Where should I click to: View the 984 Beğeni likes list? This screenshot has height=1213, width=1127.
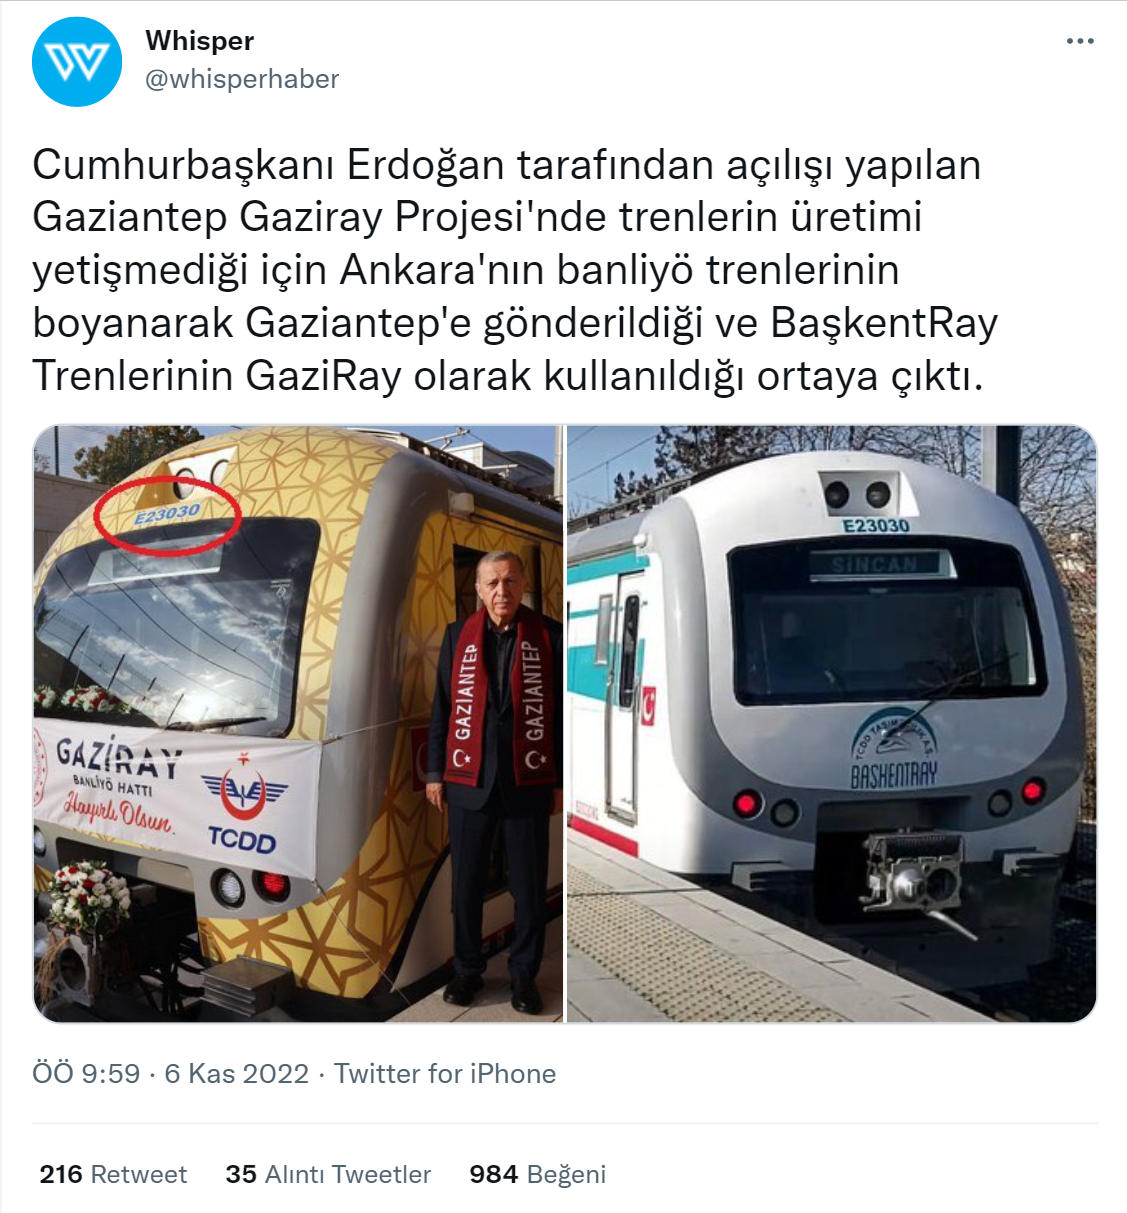[x=538, y=1174]
